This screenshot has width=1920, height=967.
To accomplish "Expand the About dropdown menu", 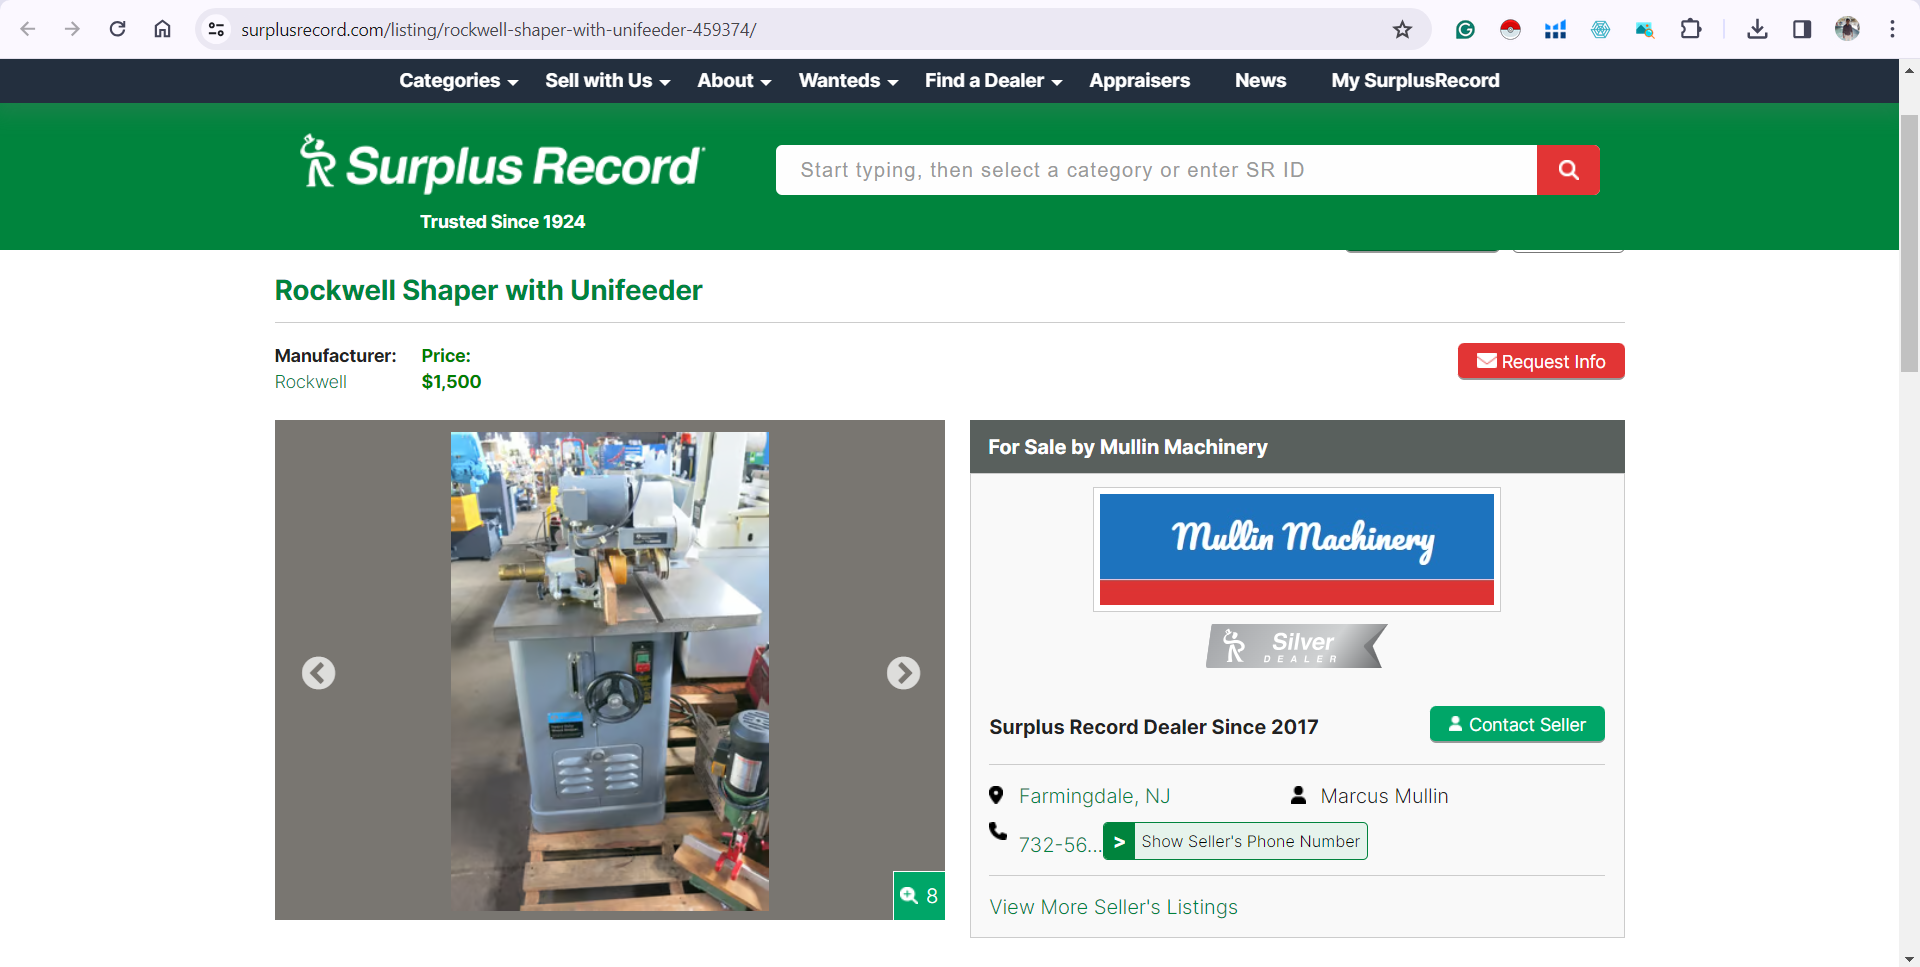I will (x=734, y=81).
